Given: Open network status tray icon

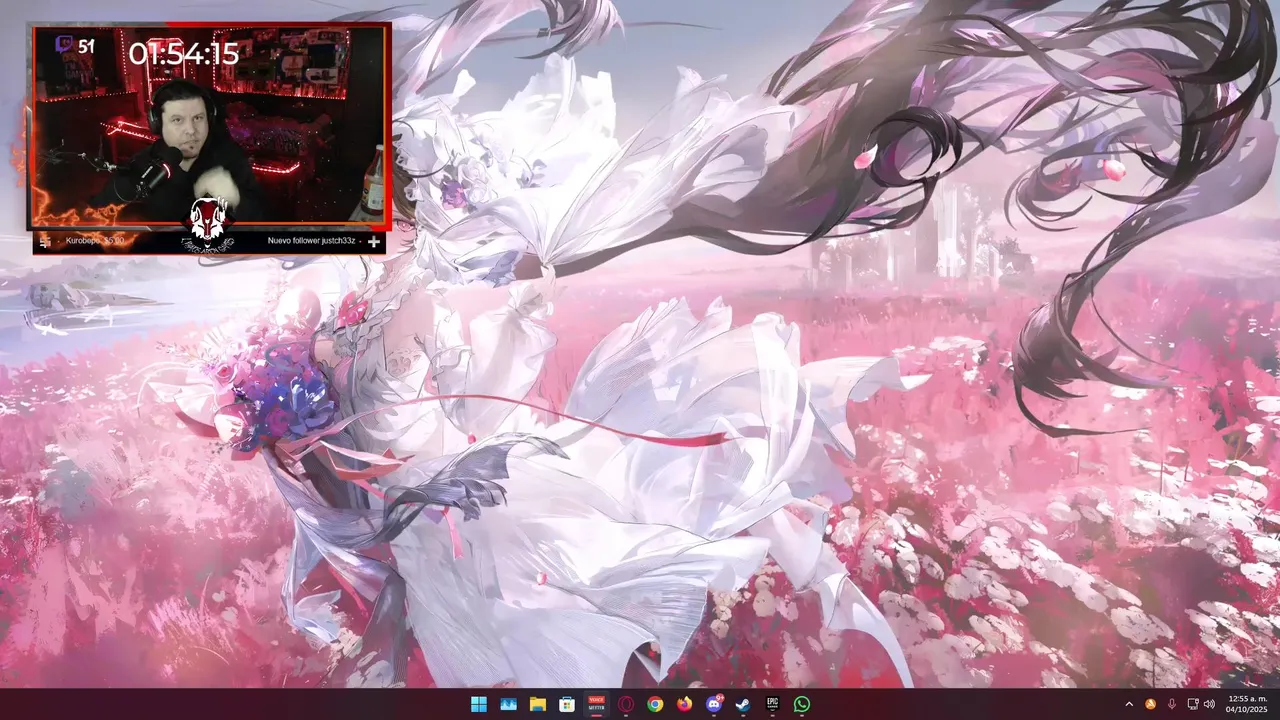Looking at the screenshot, I should click(x=1192, y=704).
